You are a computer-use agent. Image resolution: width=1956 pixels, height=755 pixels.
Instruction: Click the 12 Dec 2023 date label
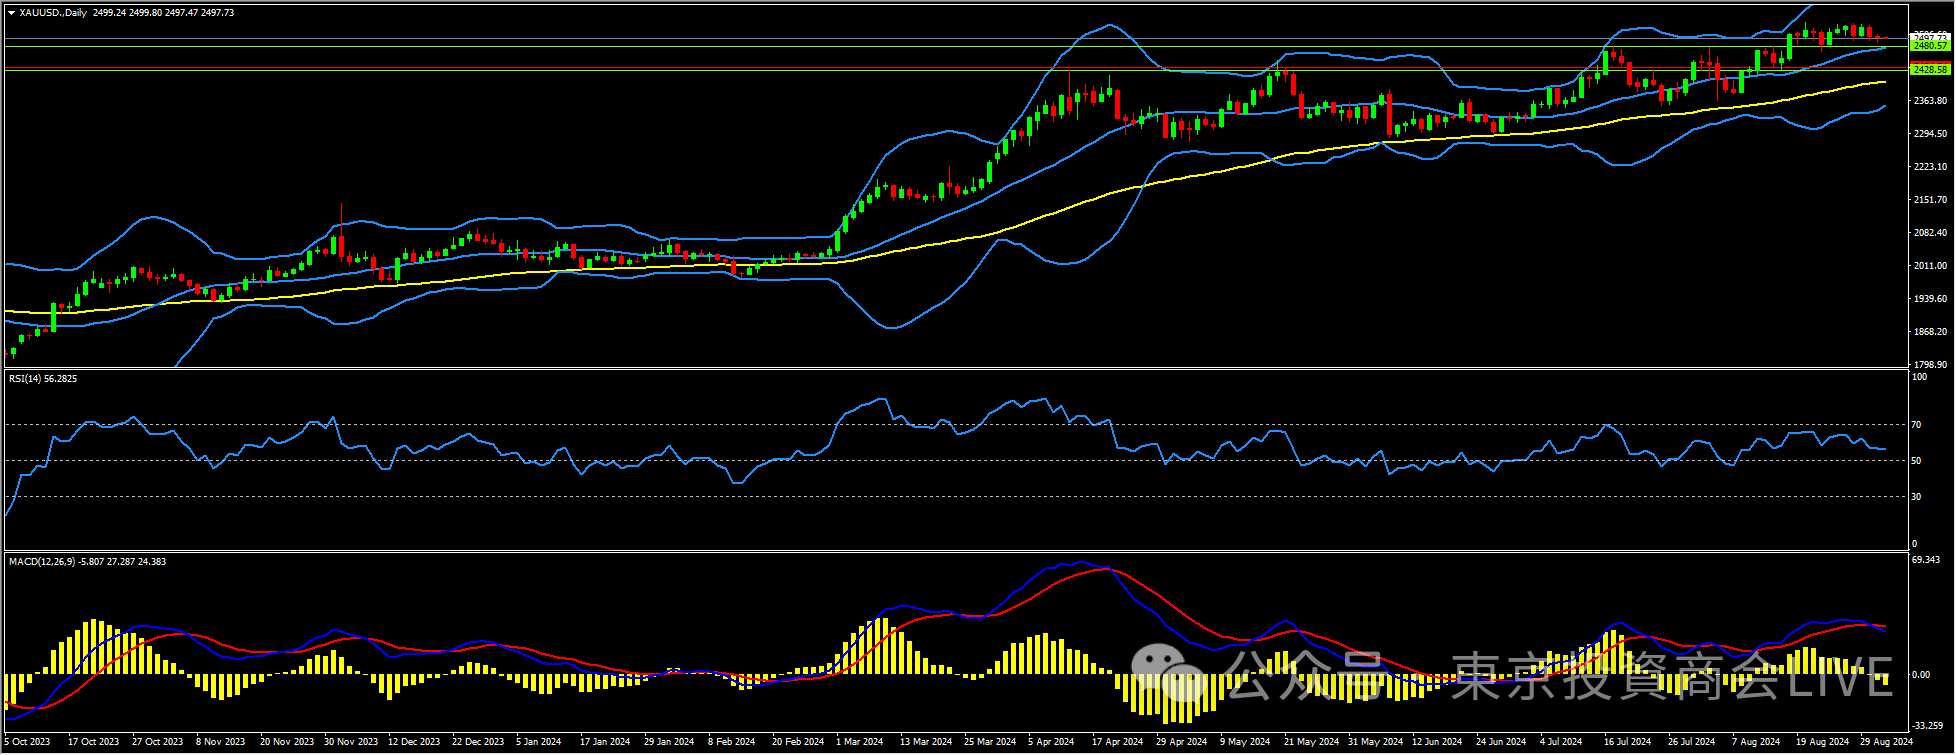click(414, 742)
